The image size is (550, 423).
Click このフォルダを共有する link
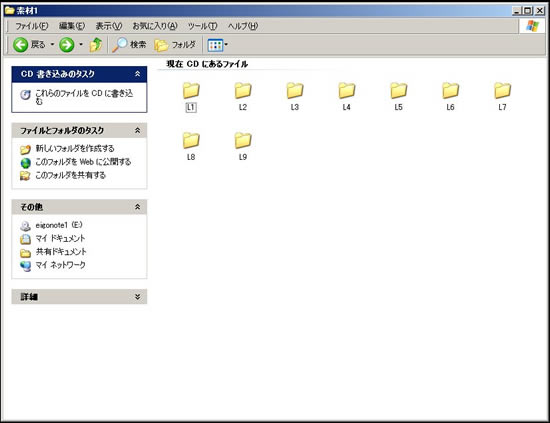pyautogui.click(x=71, y=175)
